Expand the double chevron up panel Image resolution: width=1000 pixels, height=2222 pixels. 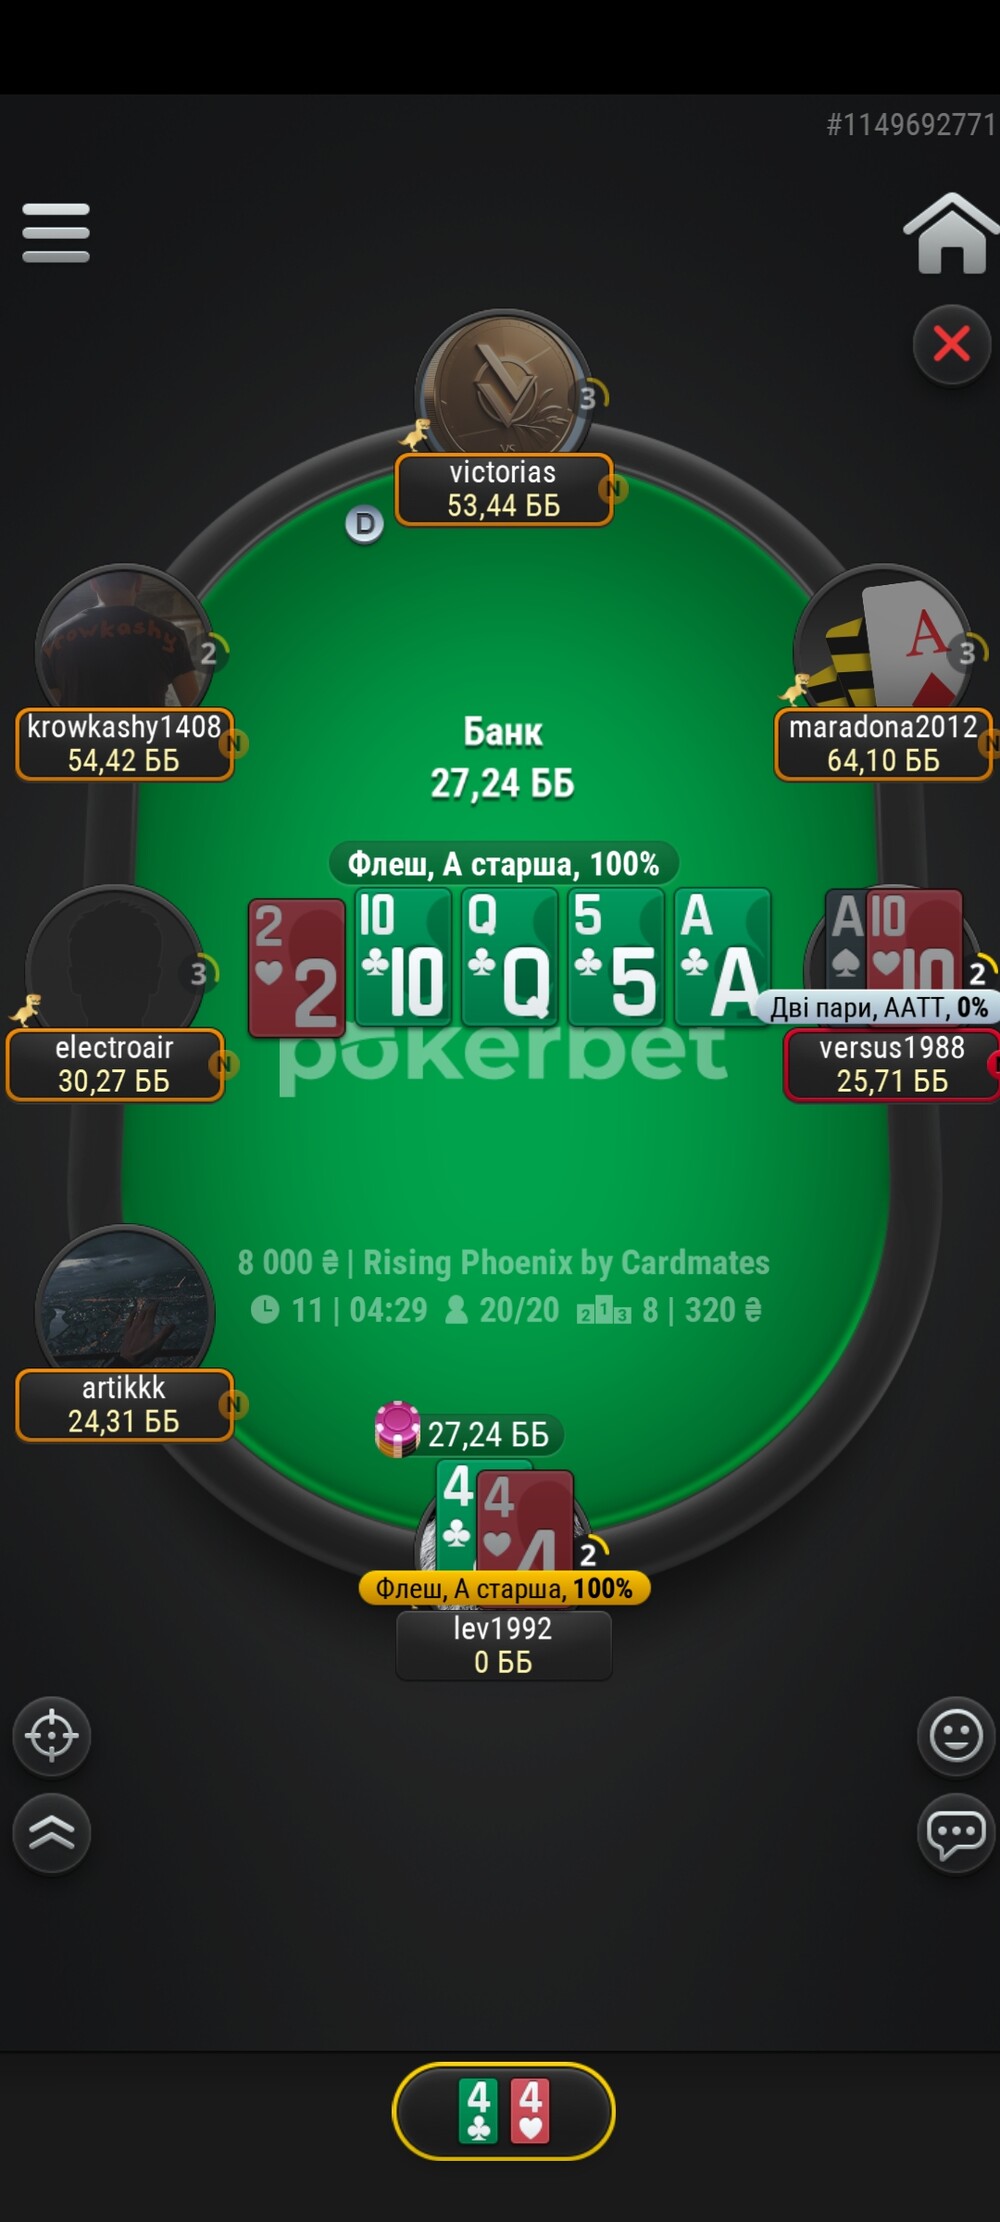52,1833
